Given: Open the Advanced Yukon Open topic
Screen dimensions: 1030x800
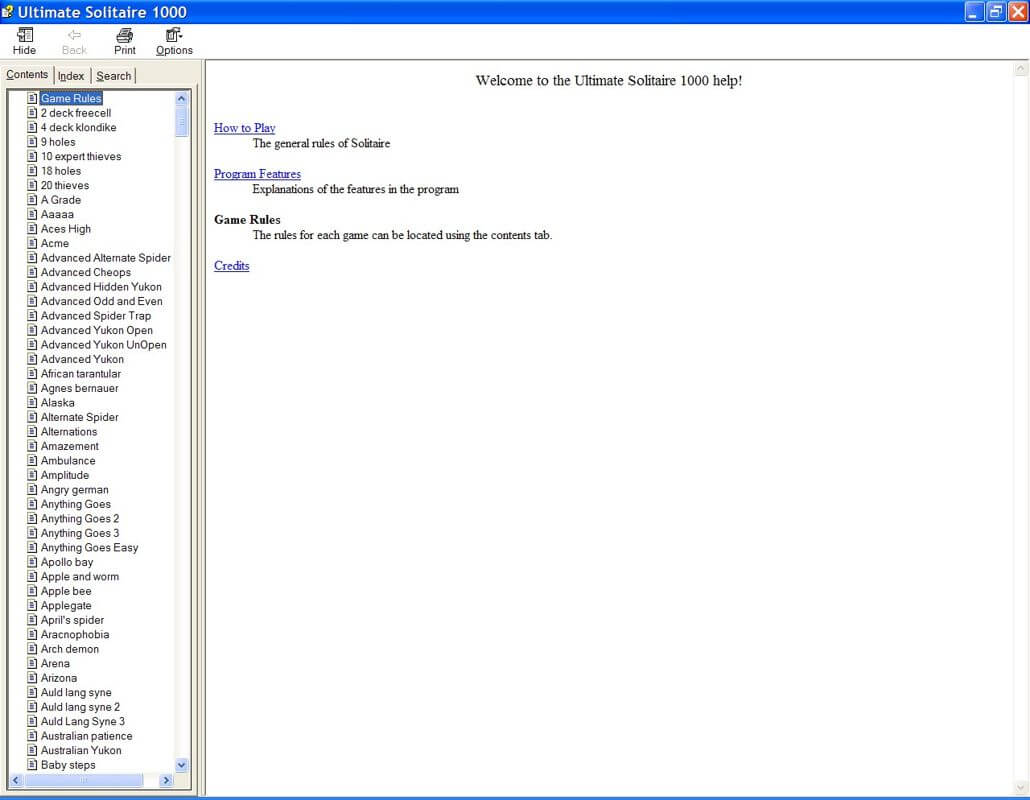Looking at the screenshot, I should (x=97, y=330).
